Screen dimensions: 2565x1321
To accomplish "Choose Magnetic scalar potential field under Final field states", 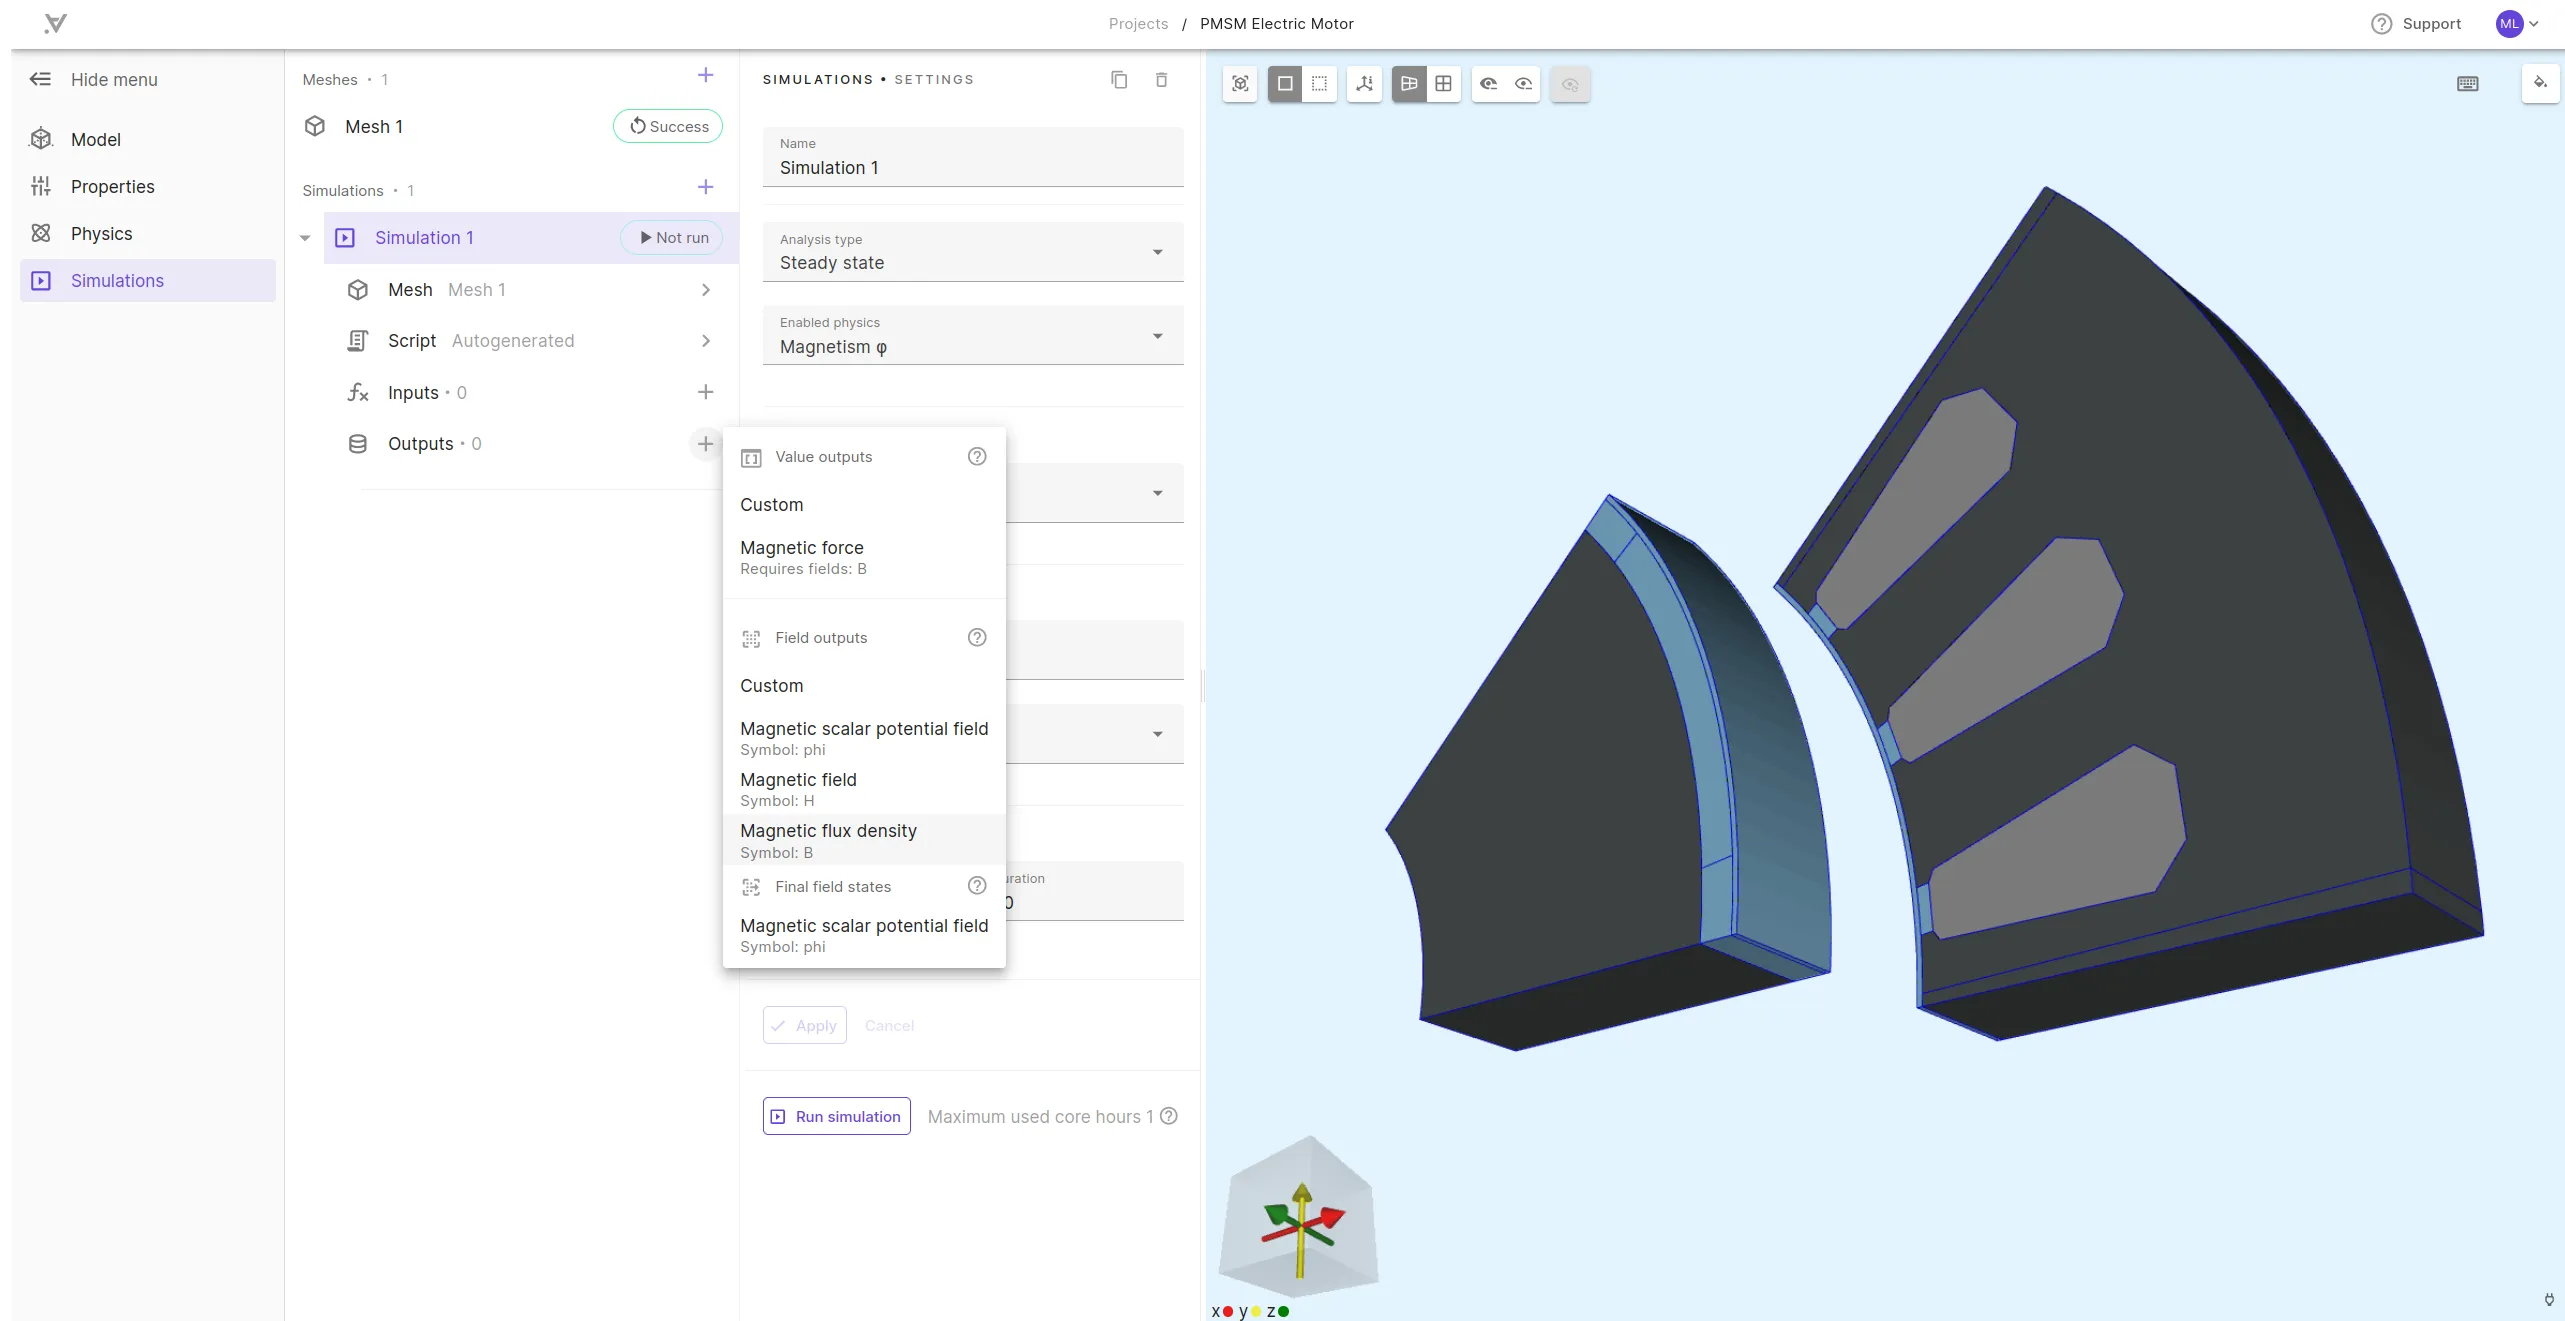I will coord(864,935).
